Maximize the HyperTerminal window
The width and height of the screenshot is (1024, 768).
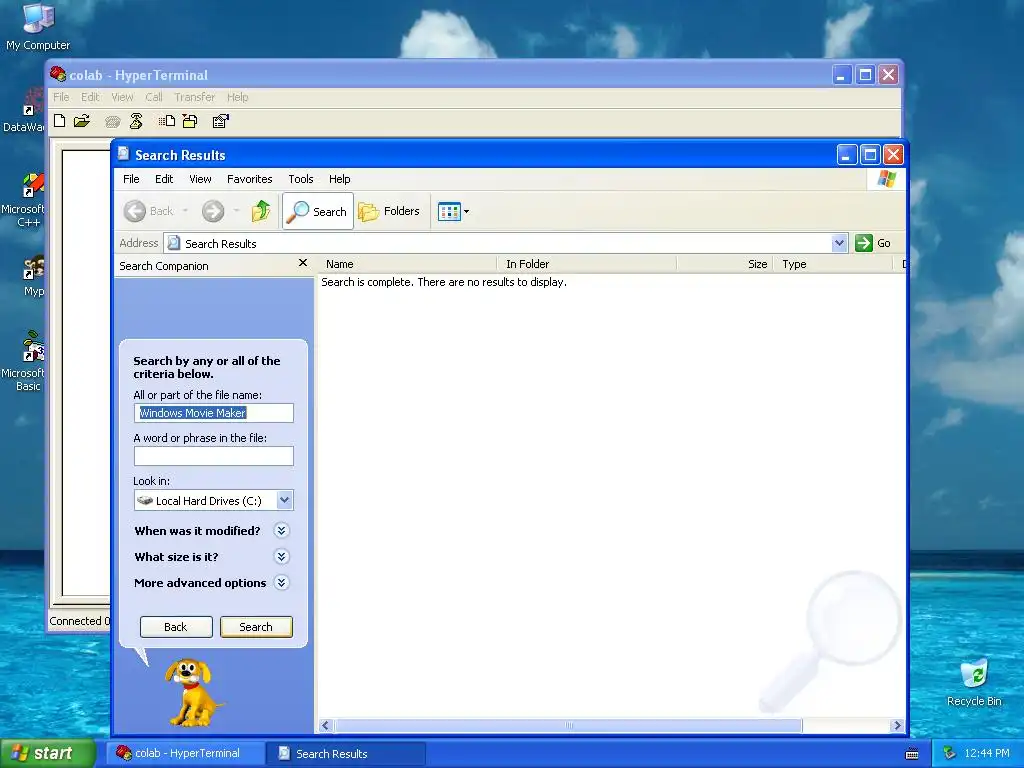pos(865,75)
